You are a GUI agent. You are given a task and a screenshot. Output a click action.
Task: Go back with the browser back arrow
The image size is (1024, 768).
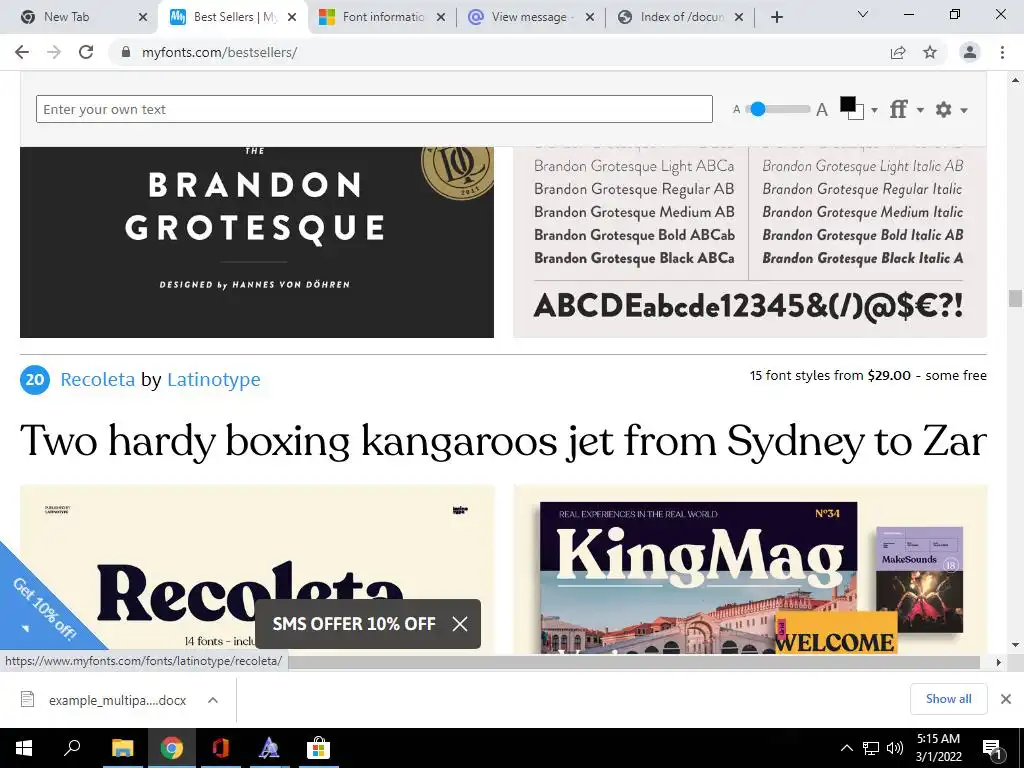[22, 52]
